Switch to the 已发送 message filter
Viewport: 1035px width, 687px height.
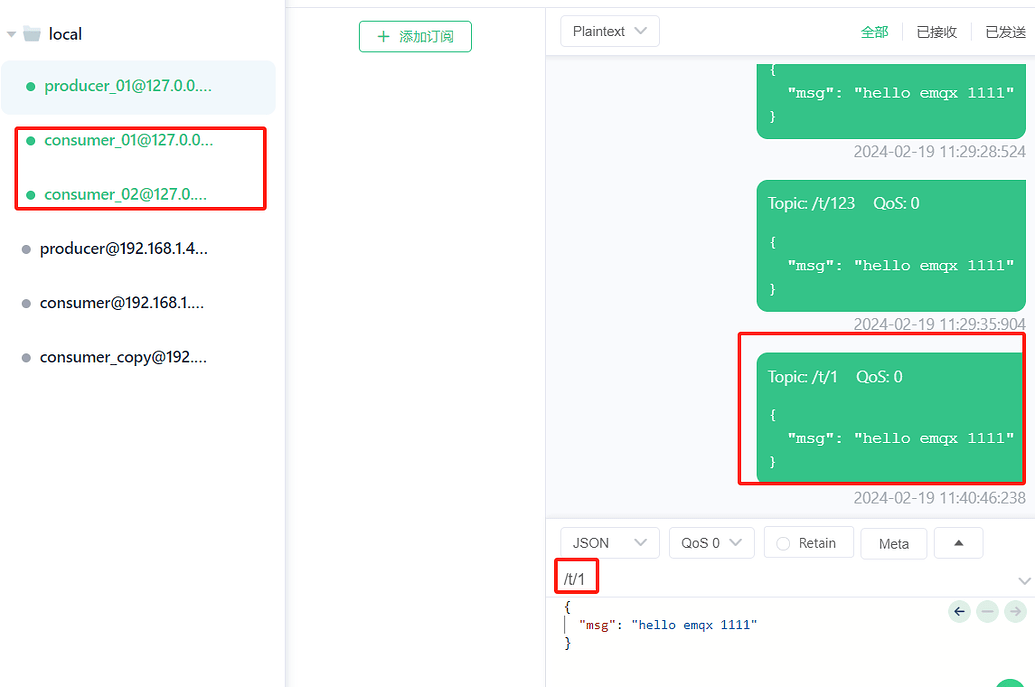1005,32
